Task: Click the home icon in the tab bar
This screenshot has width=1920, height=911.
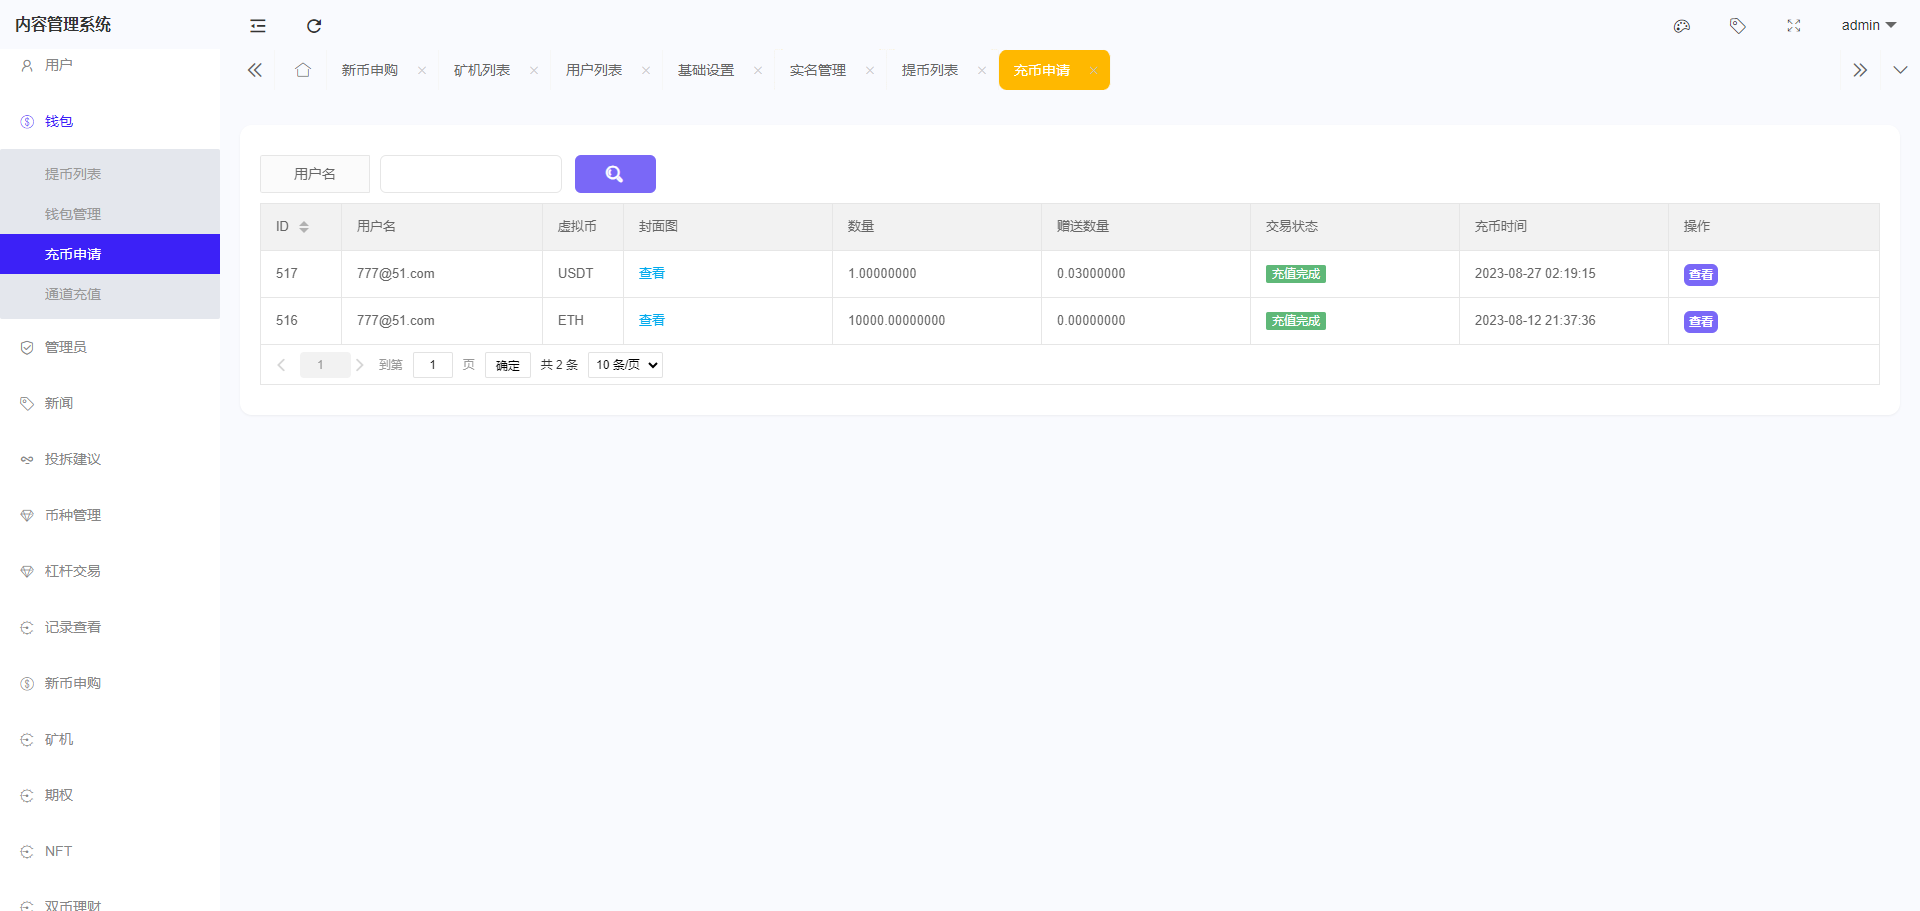Action: click(x=303, y=70)
